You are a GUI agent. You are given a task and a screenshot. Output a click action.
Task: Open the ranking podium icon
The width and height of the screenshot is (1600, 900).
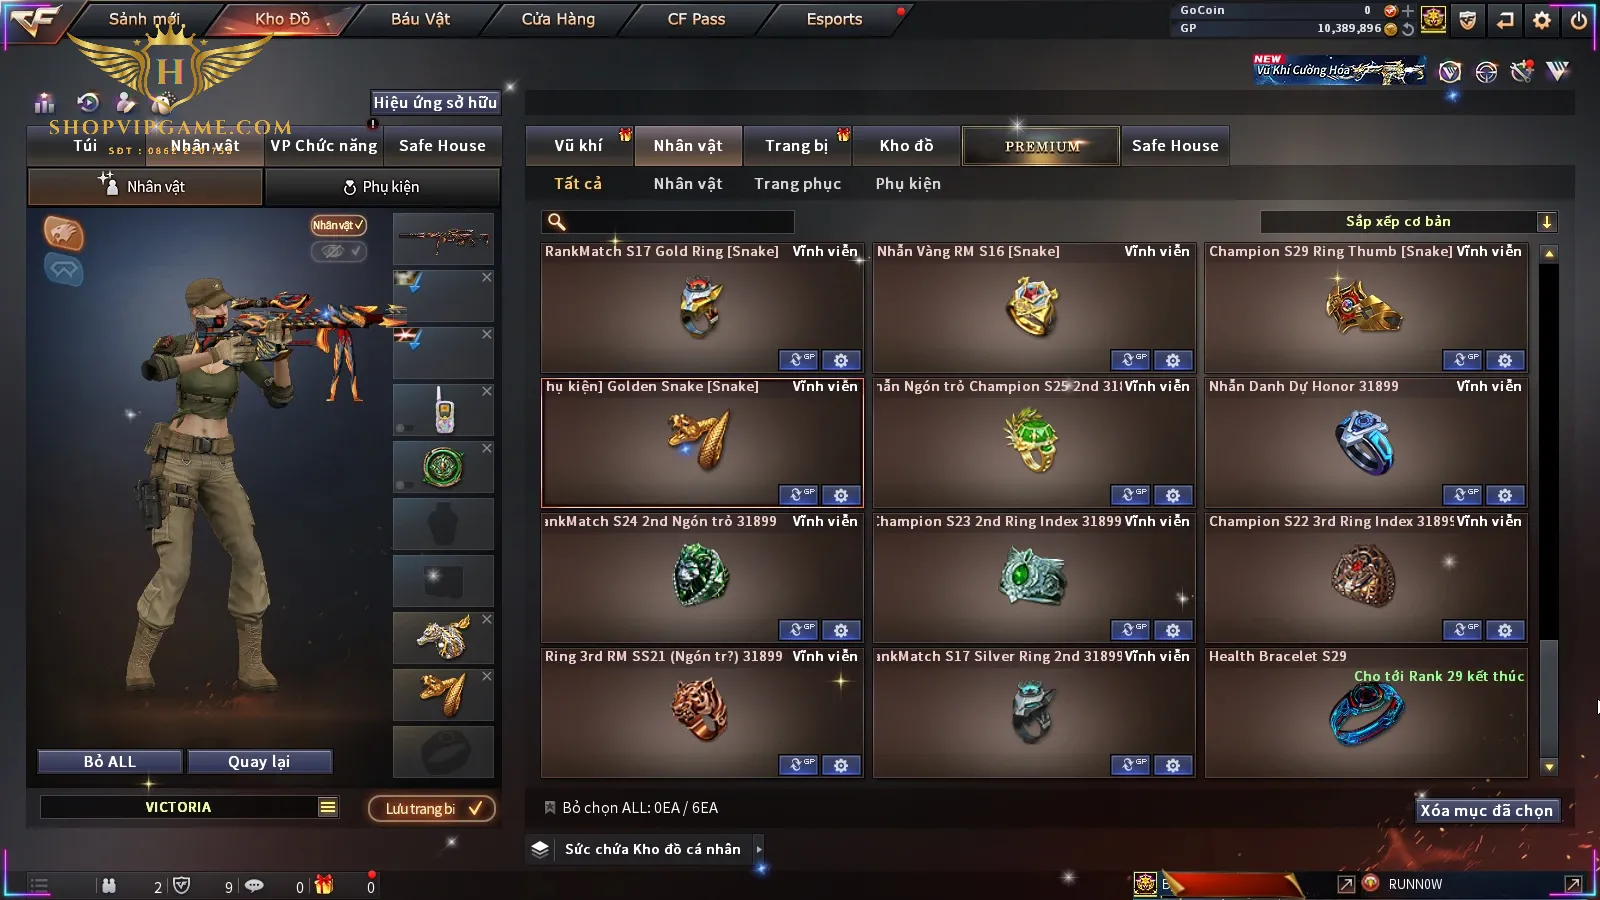pos(44,102)
